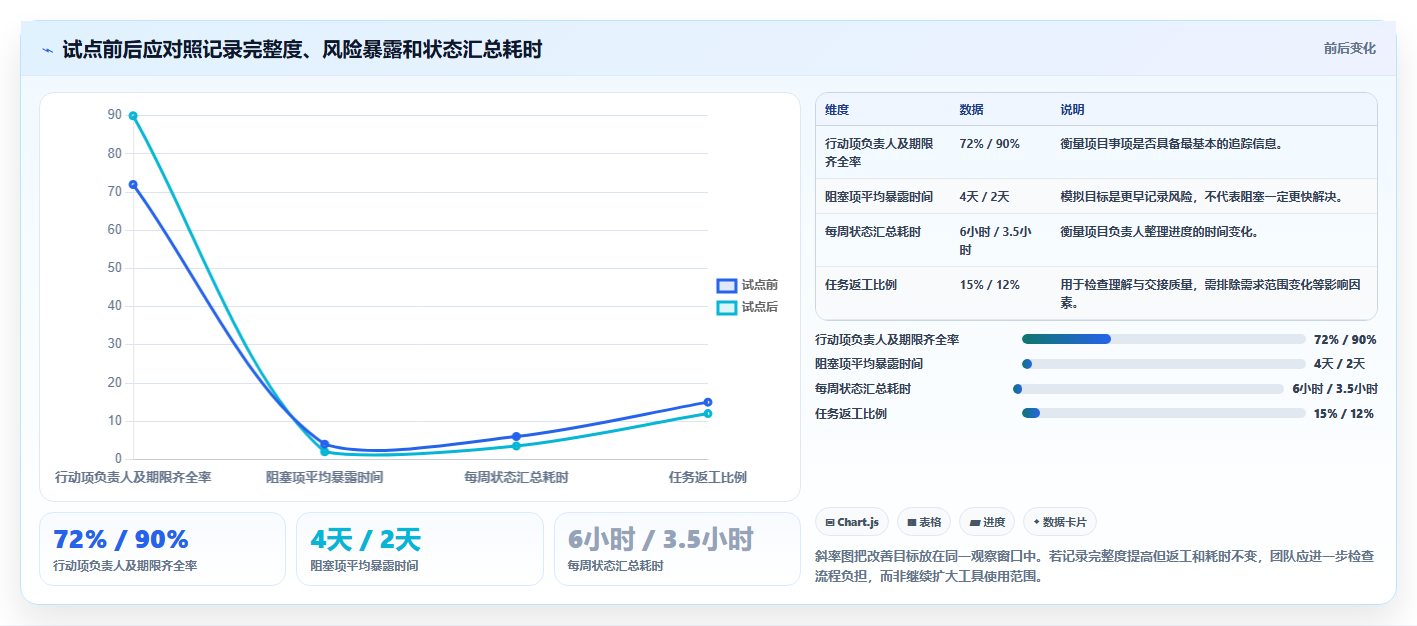This screenshot has width=1417, height=626.
Task: Select table value 4天 / 2天
Action: pyautogui.click(x=984, y=196)
